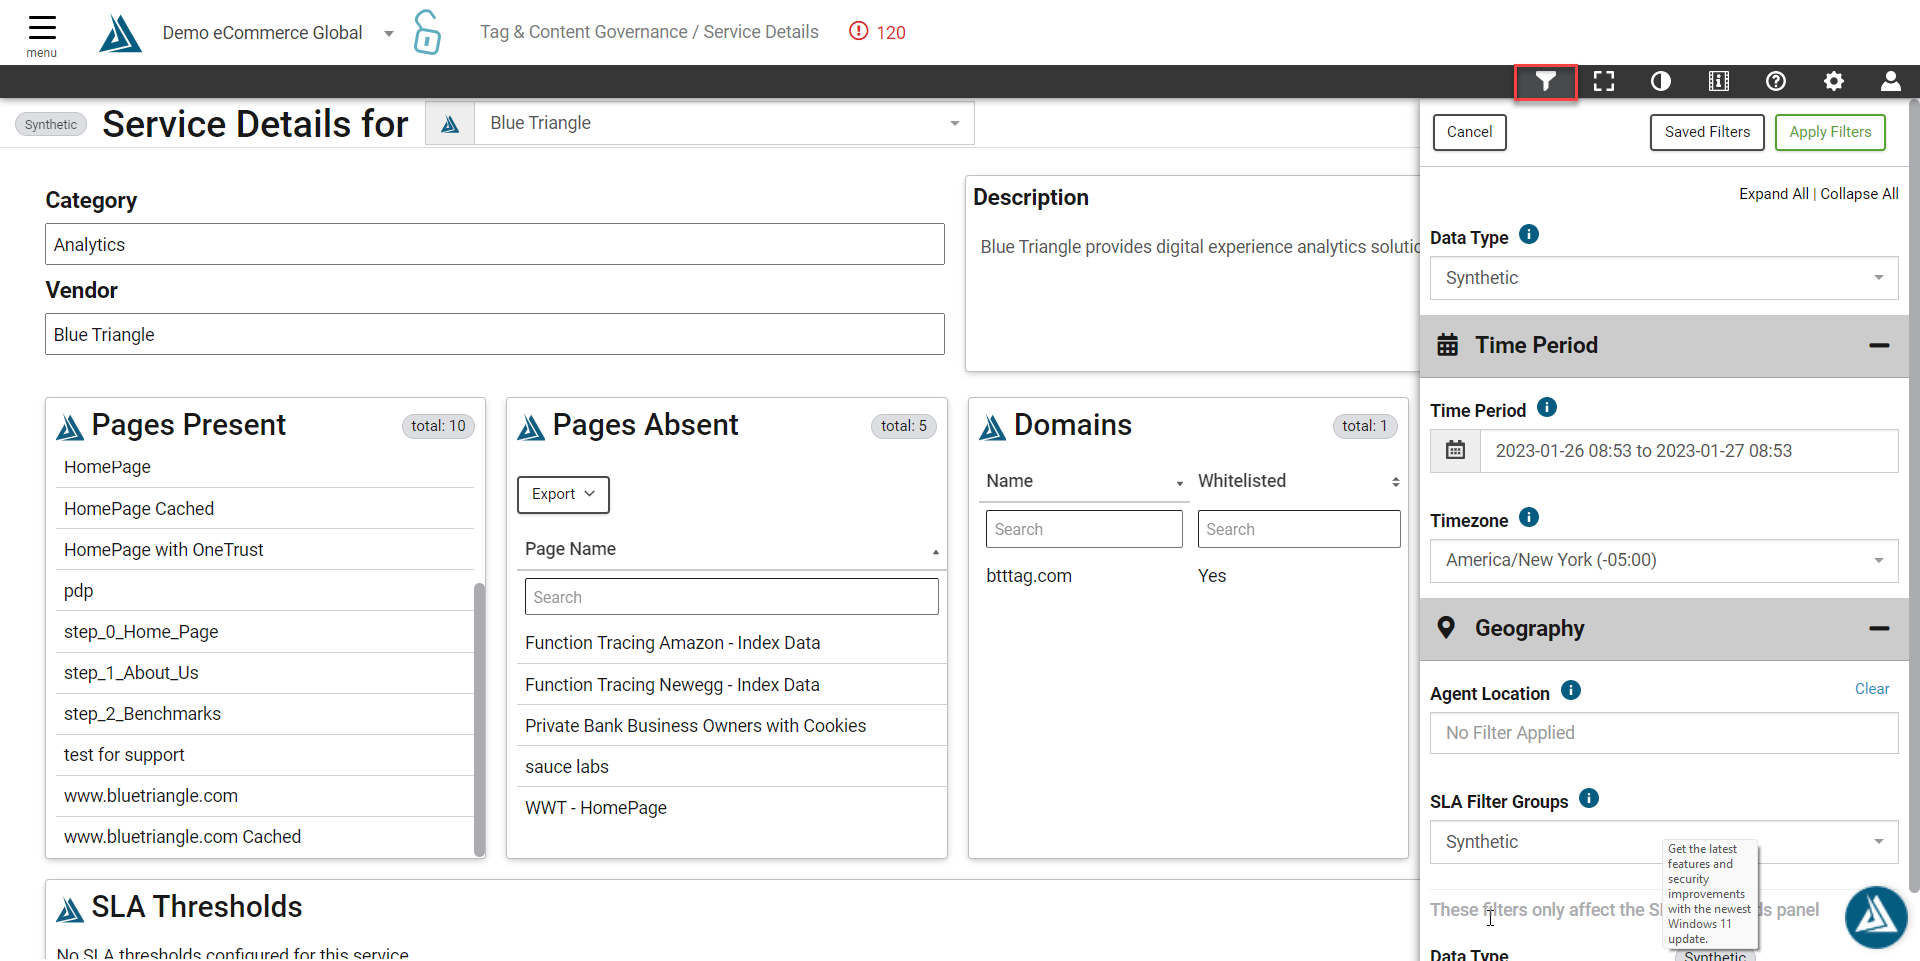Select HomePage Cached in Pages Present
This screenshot has height=961, width=1920.
265,509
